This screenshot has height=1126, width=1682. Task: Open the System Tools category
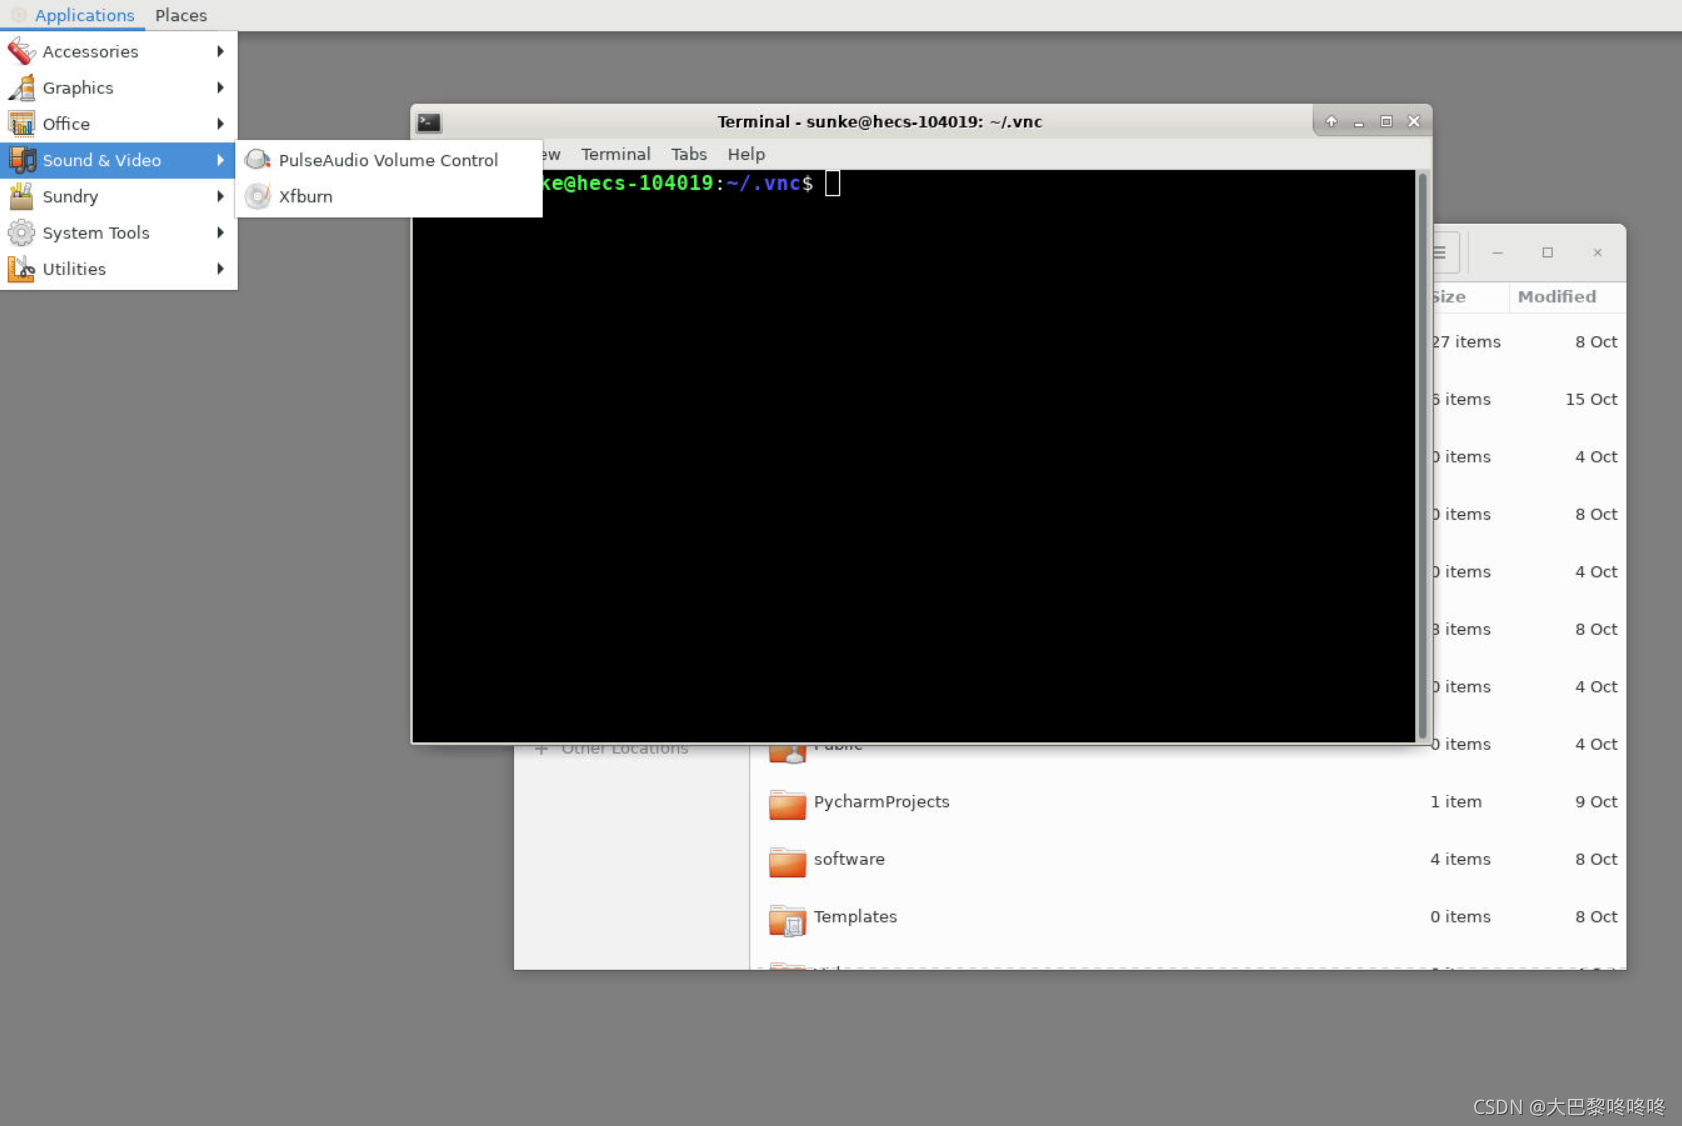click(118, 233)
